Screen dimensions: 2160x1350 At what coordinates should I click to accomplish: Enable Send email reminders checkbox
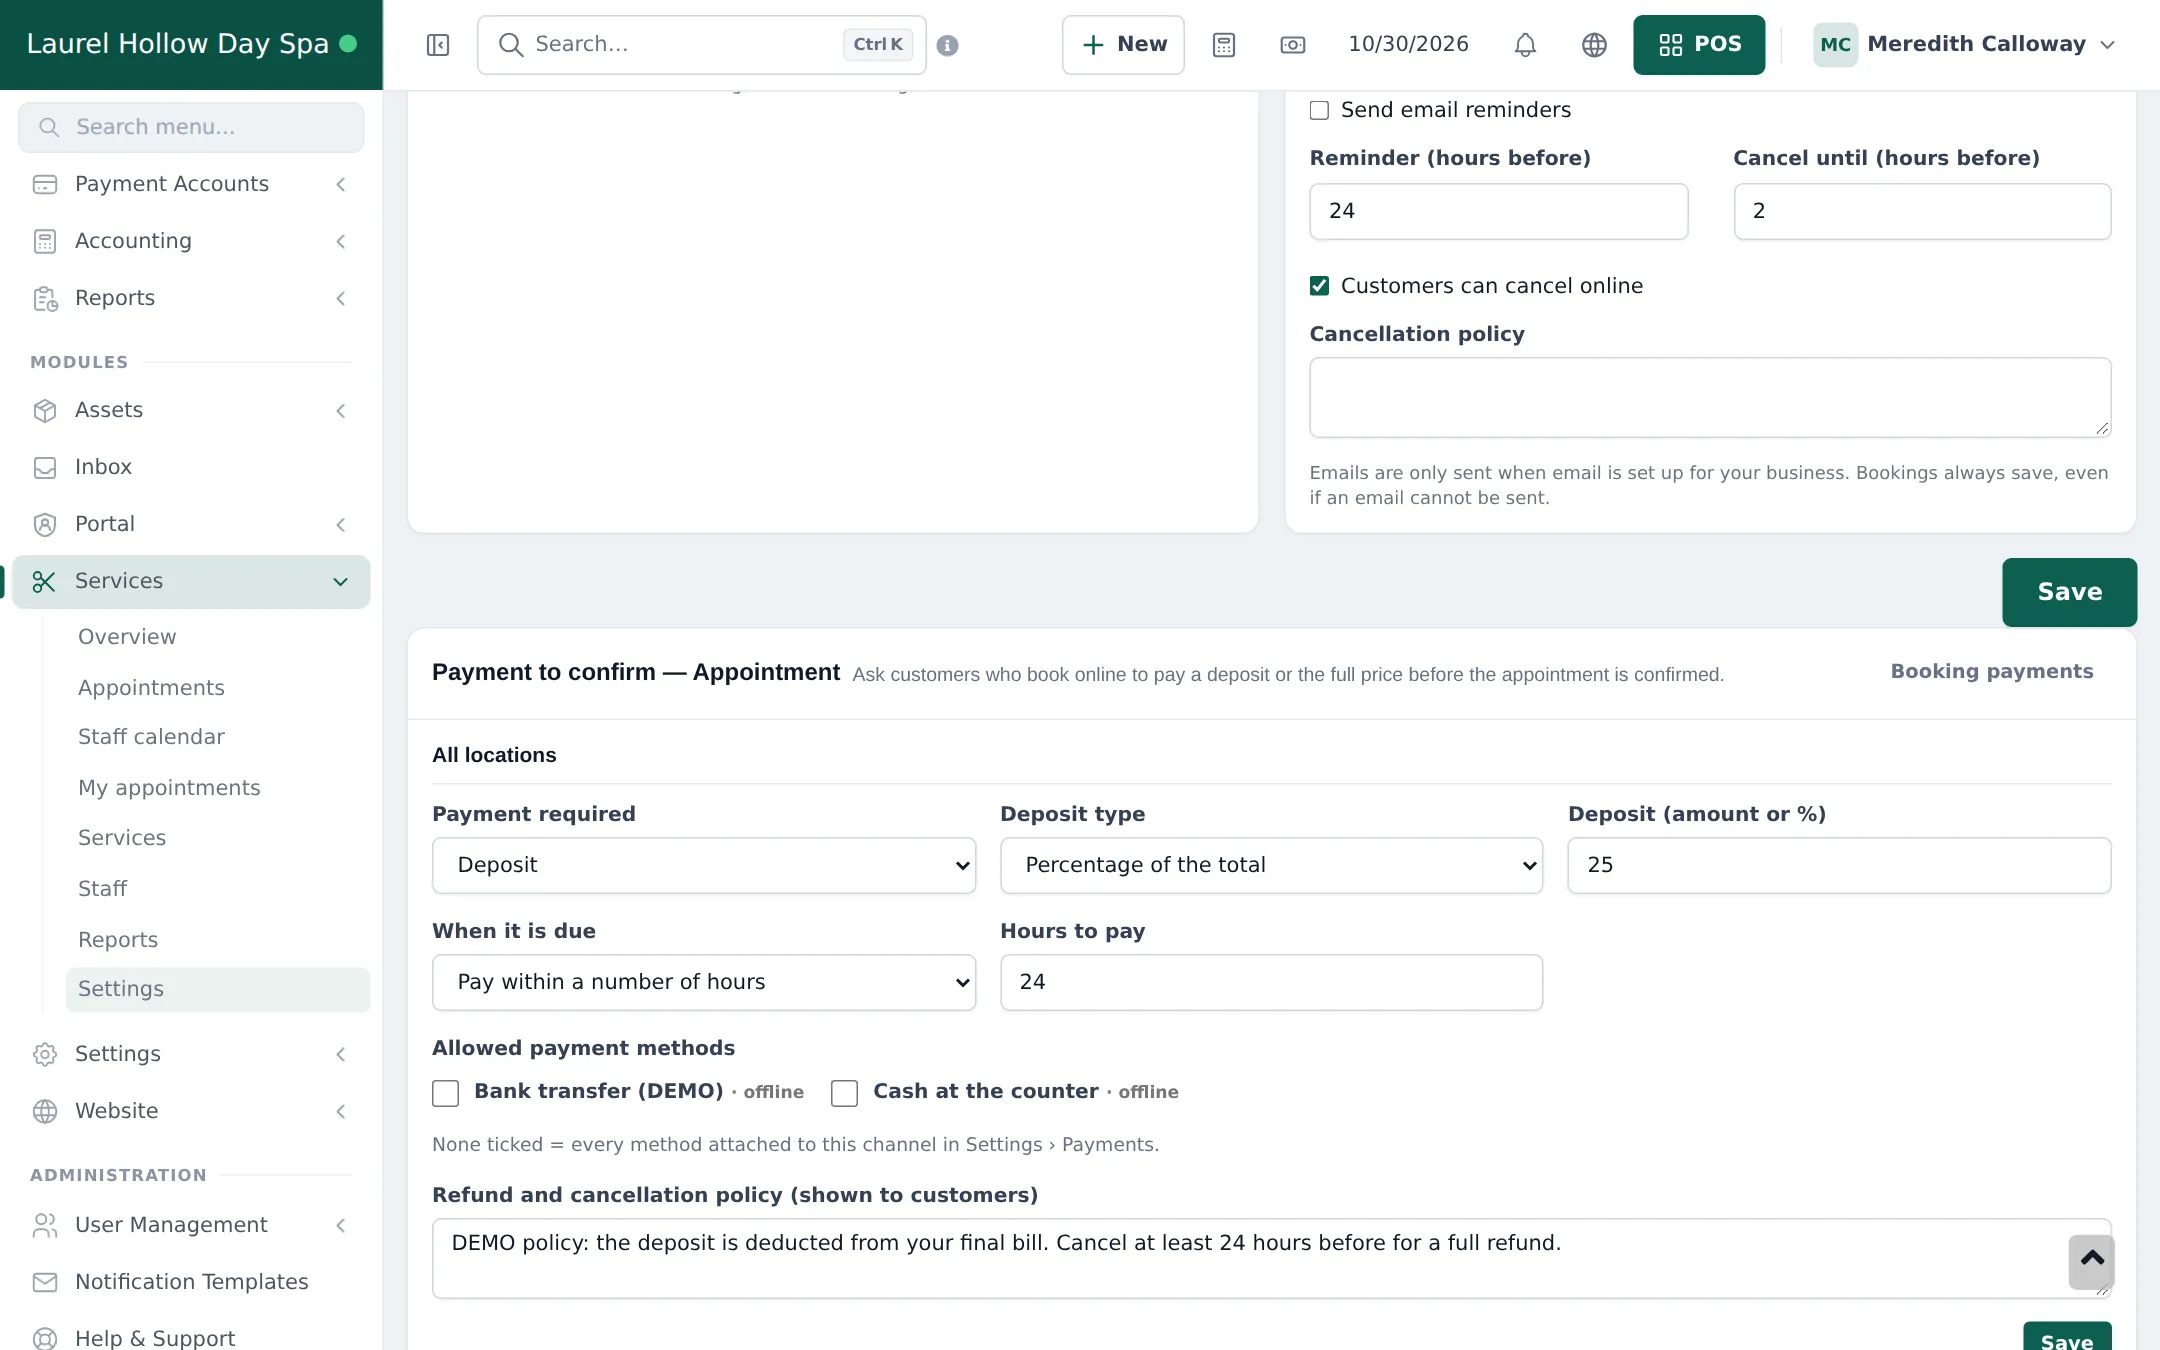[1320, 110]
